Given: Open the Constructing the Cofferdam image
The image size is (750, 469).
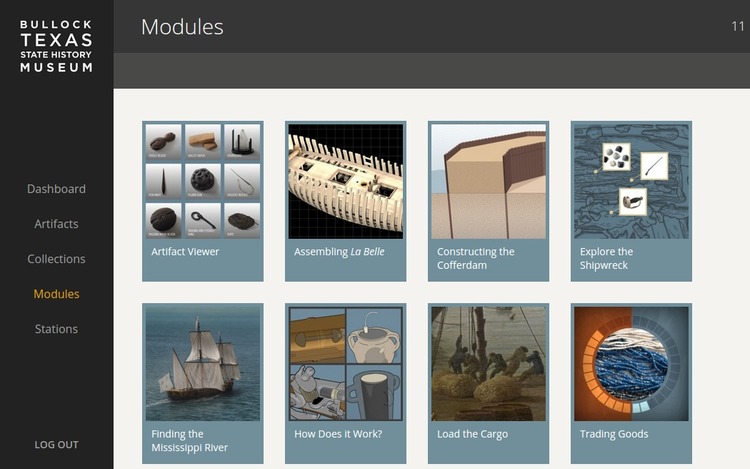Looking at the screenshot, I should click(488, 181).
